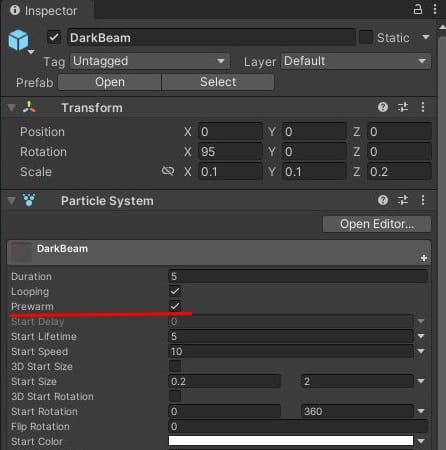Click the Open Editor... button
Viewport: 446px width, 450px height.
377,224
